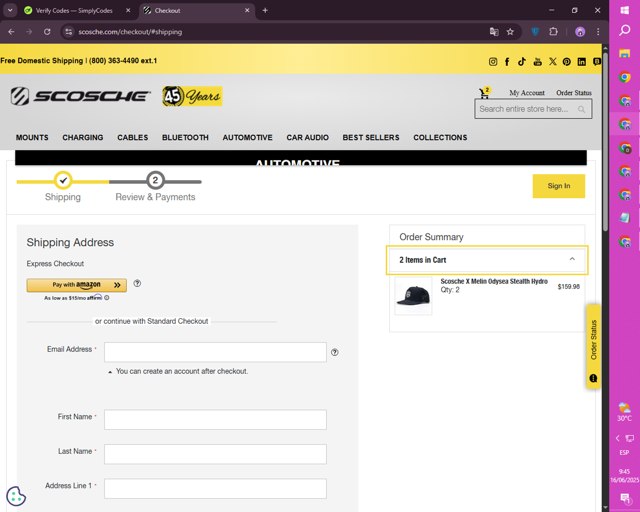Open a new browser tab

[265, 11]
